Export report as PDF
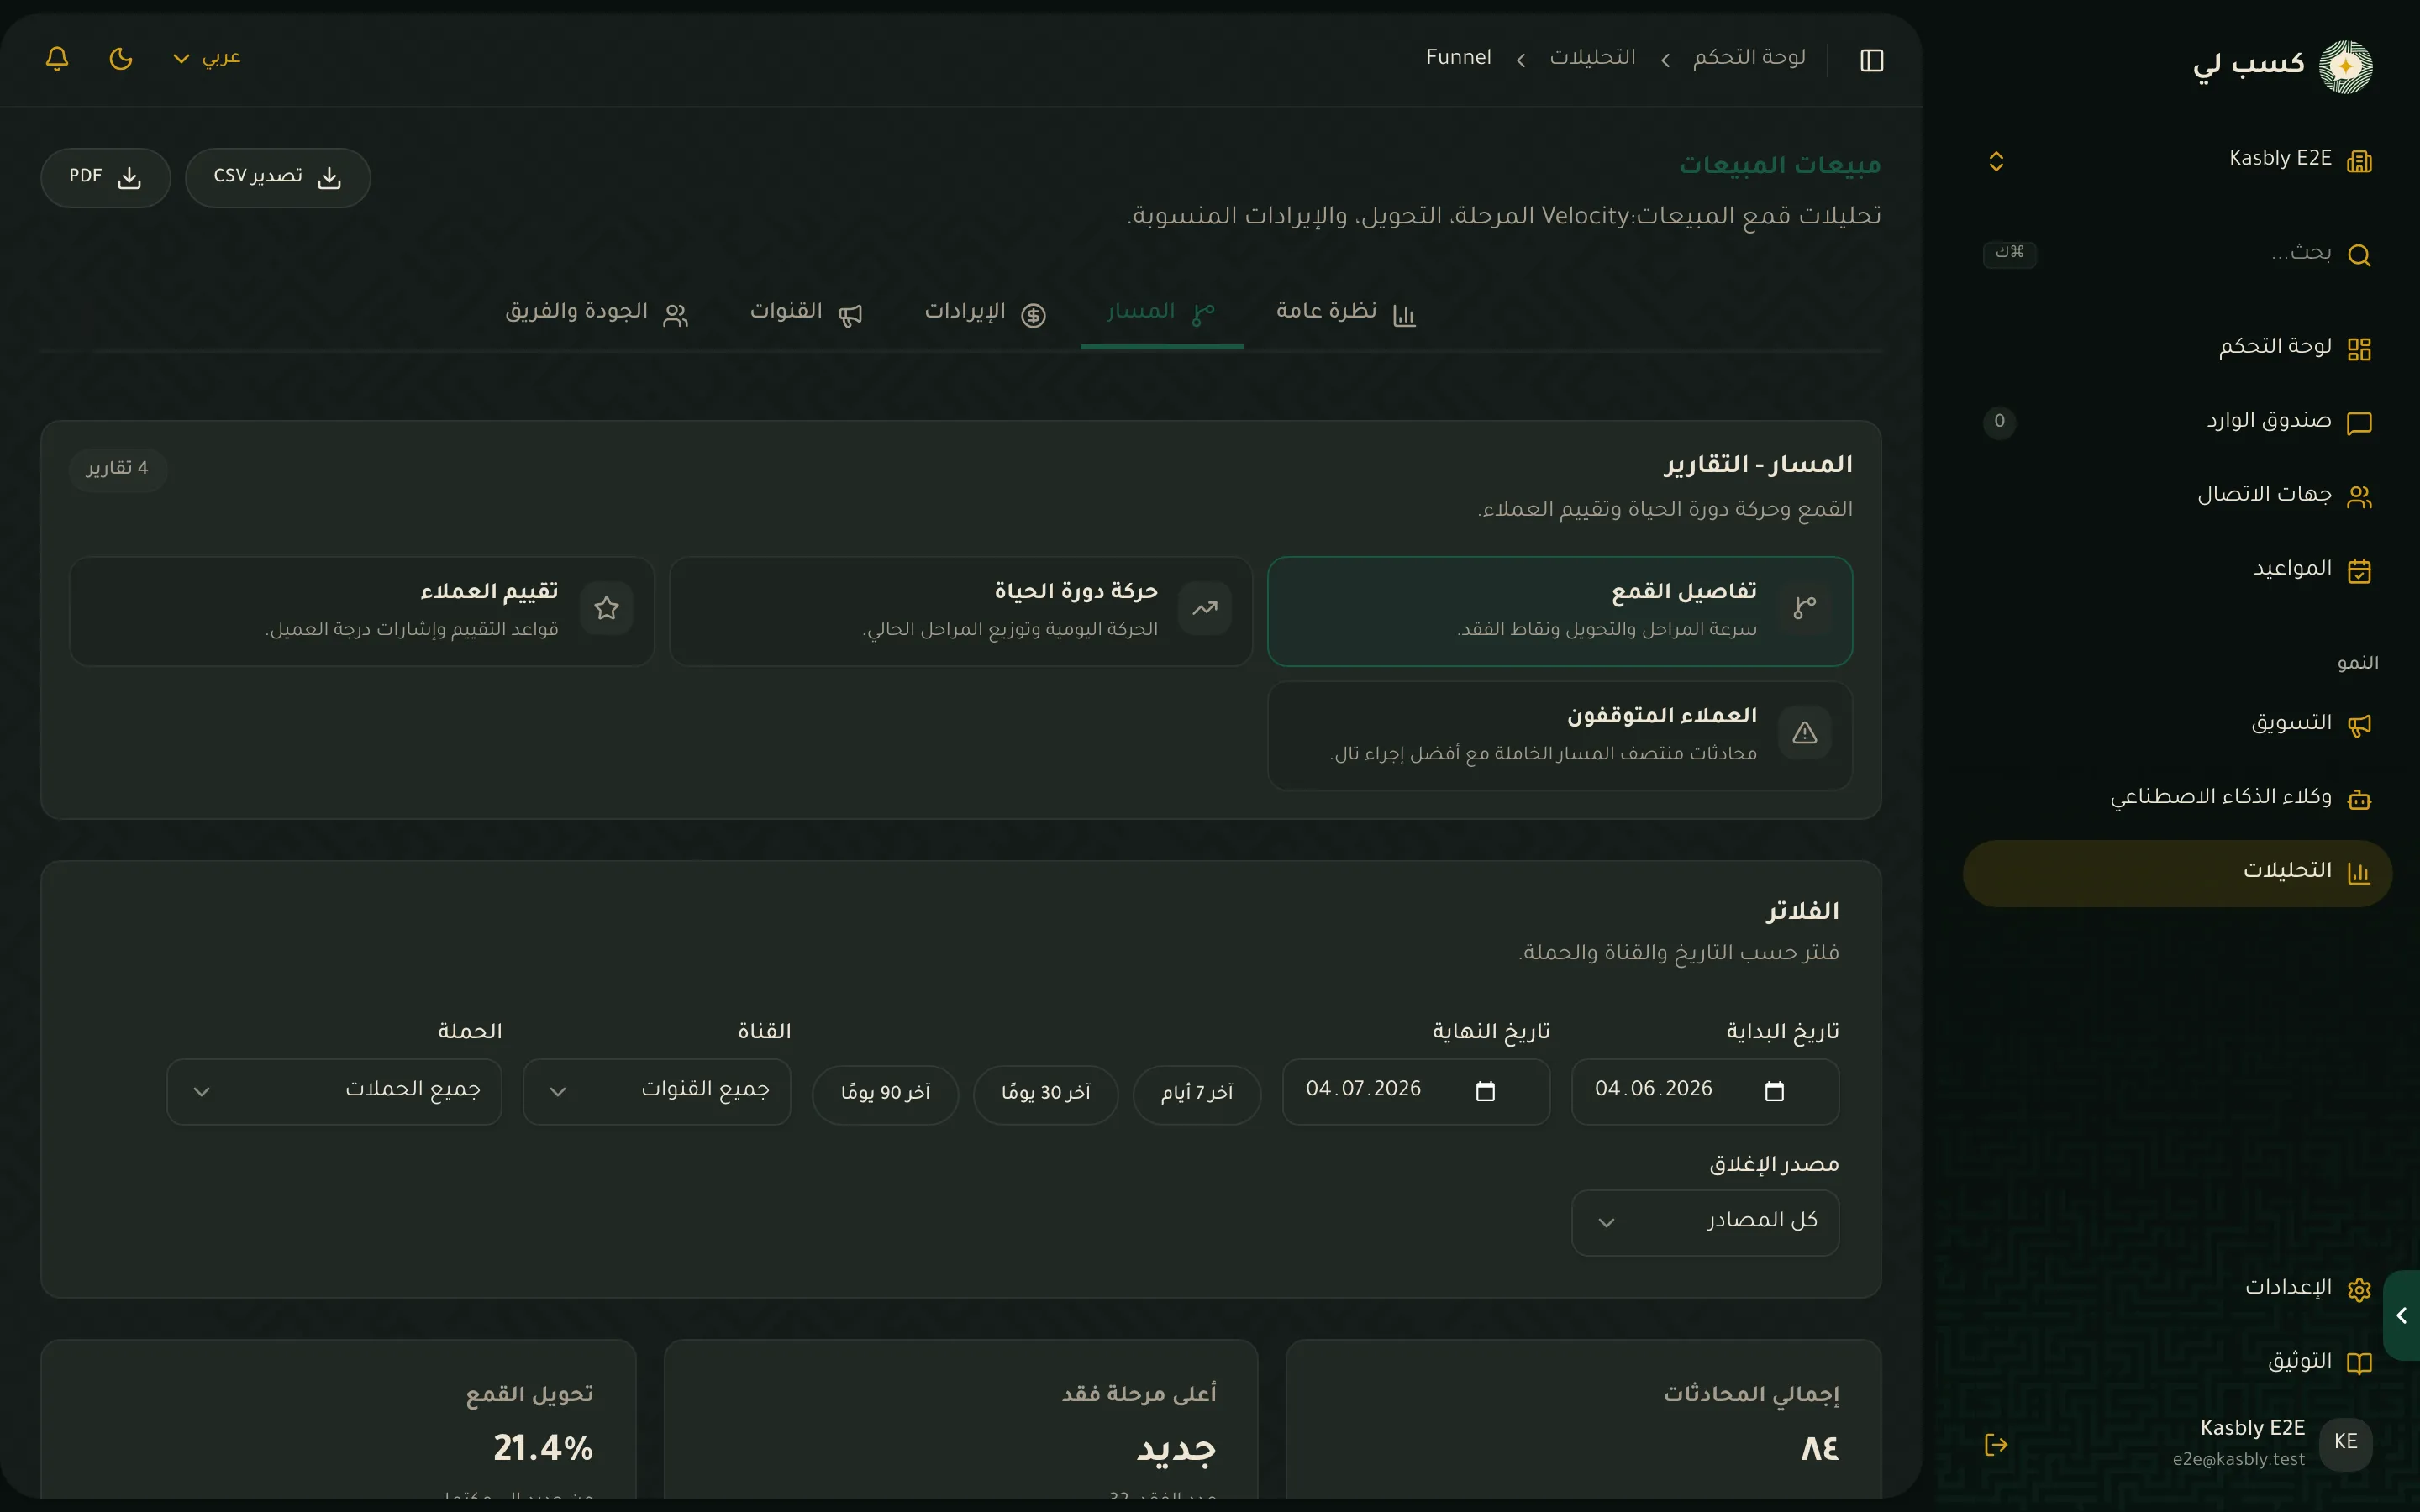Image resolution: width=2420 pixels, height=1512 pixels. tap(105, 178)
